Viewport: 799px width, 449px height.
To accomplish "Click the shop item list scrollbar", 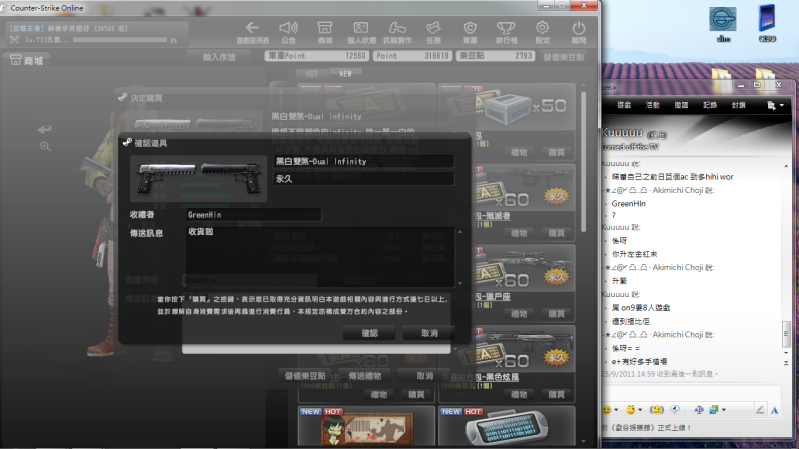I will (584, 161).
